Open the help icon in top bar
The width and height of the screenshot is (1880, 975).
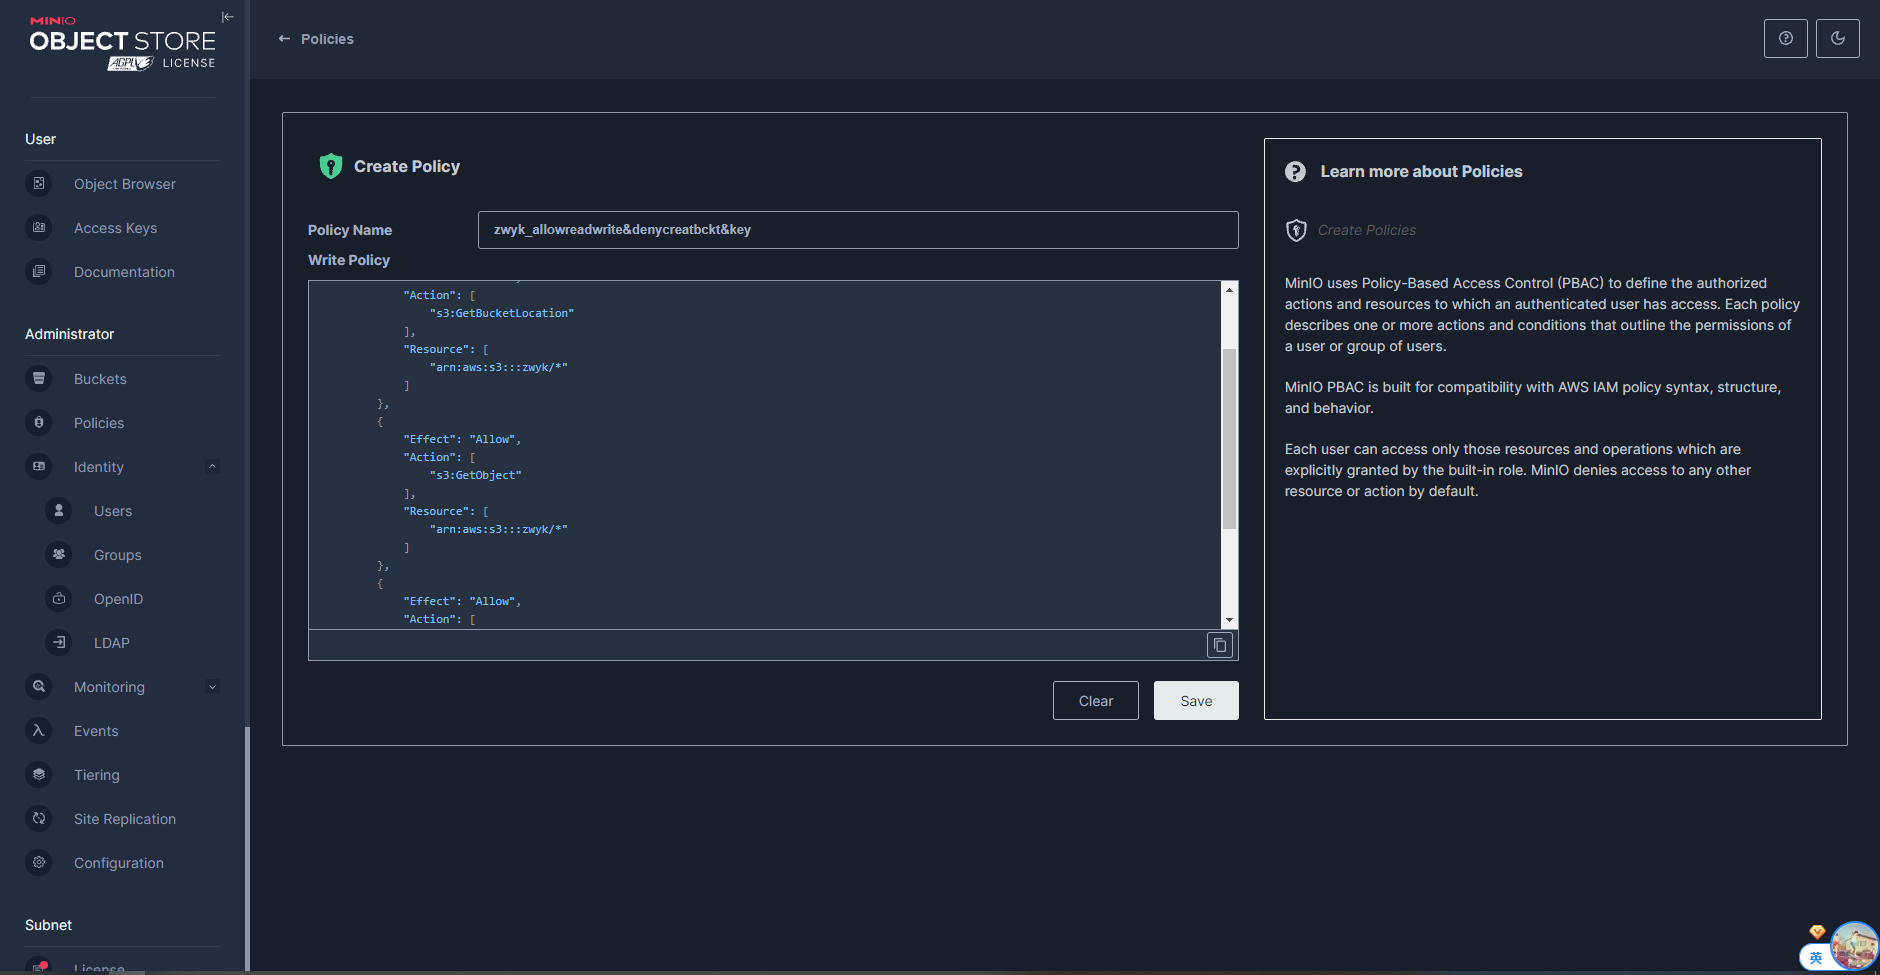[1785, 38]
